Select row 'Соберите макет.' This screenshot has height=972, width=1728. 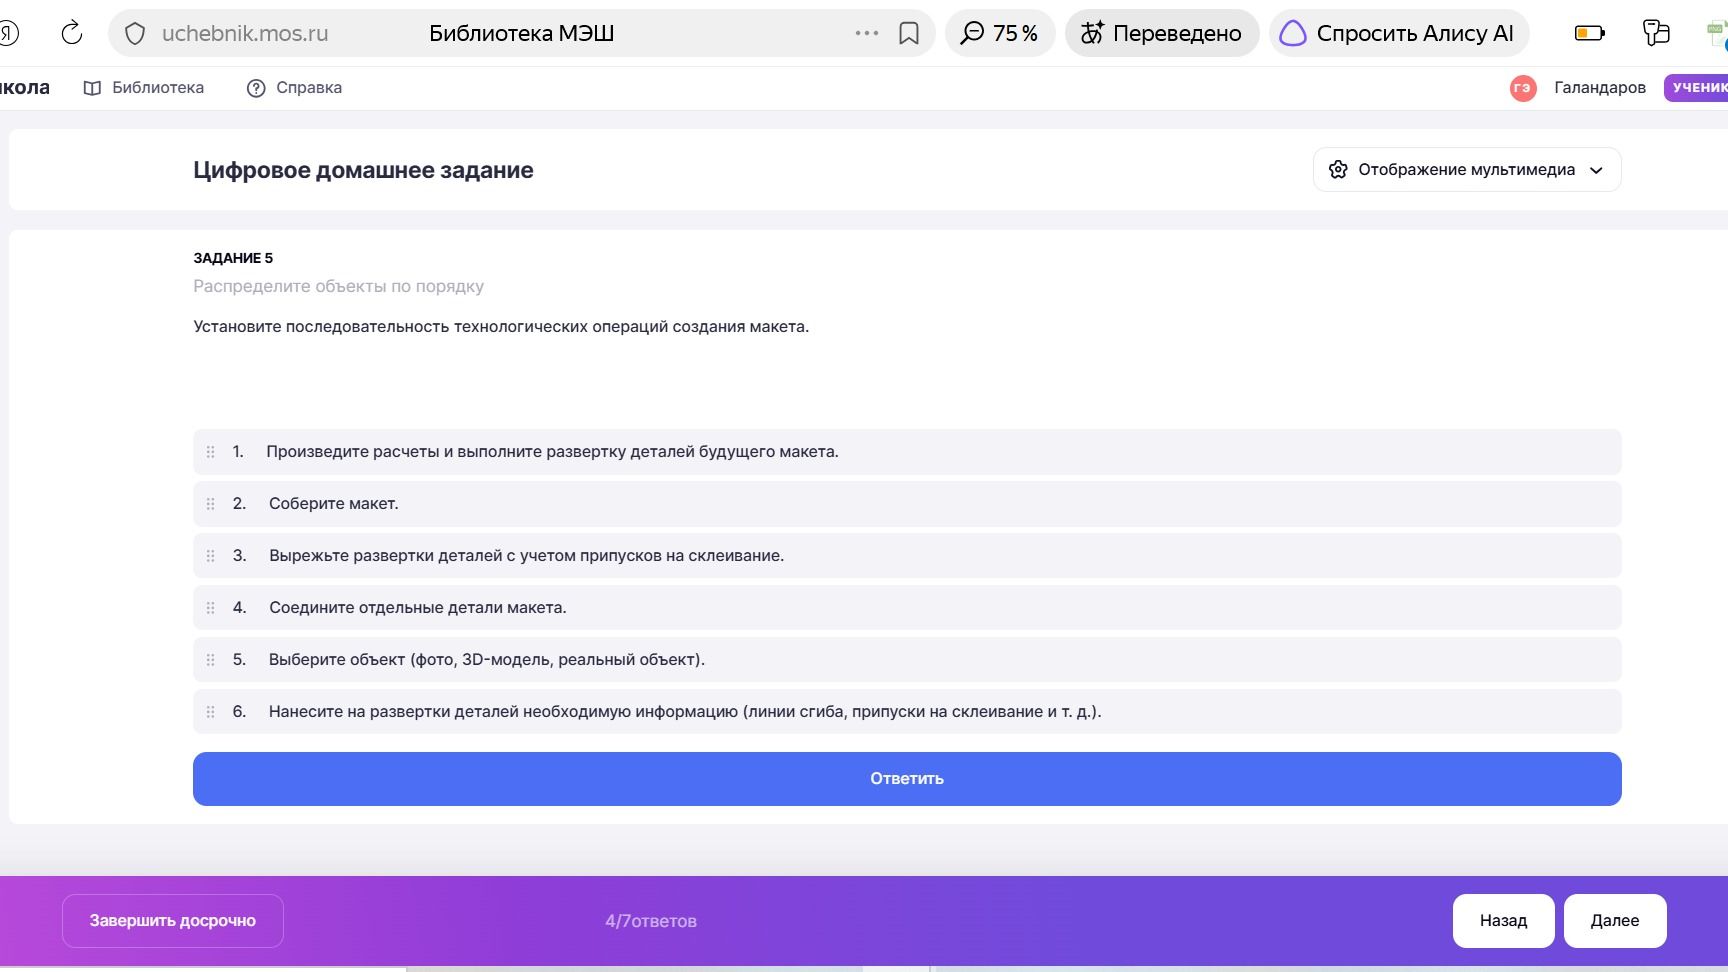tap(907, 504)
